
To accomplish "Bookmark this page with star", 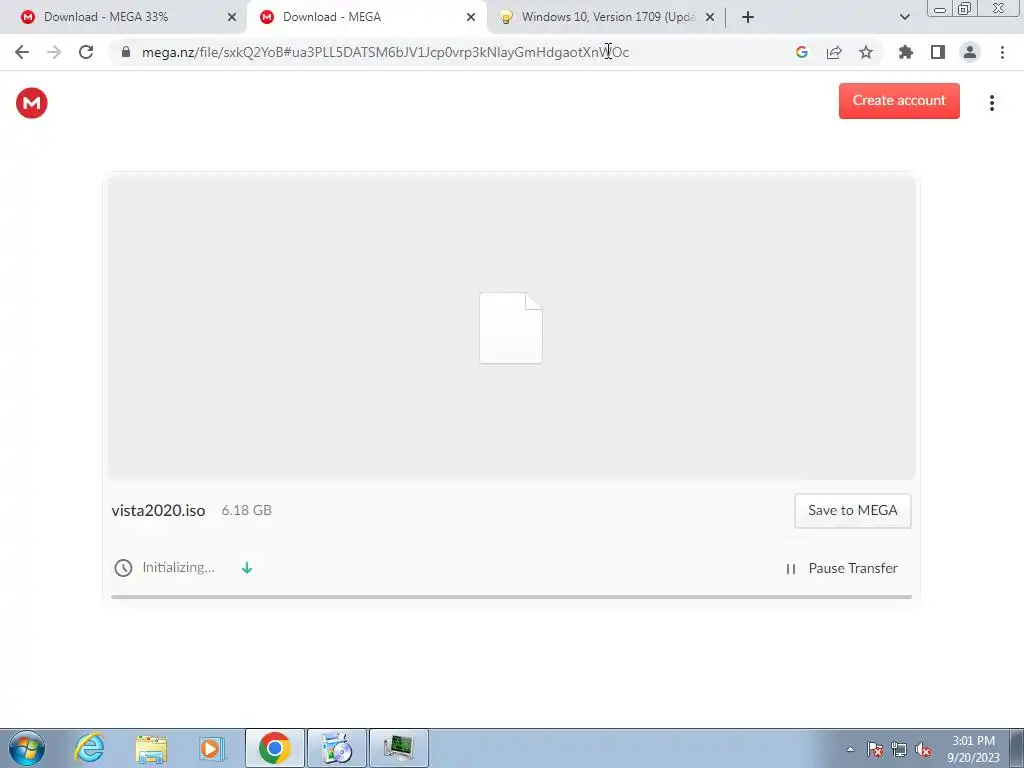I will point(866,52).
